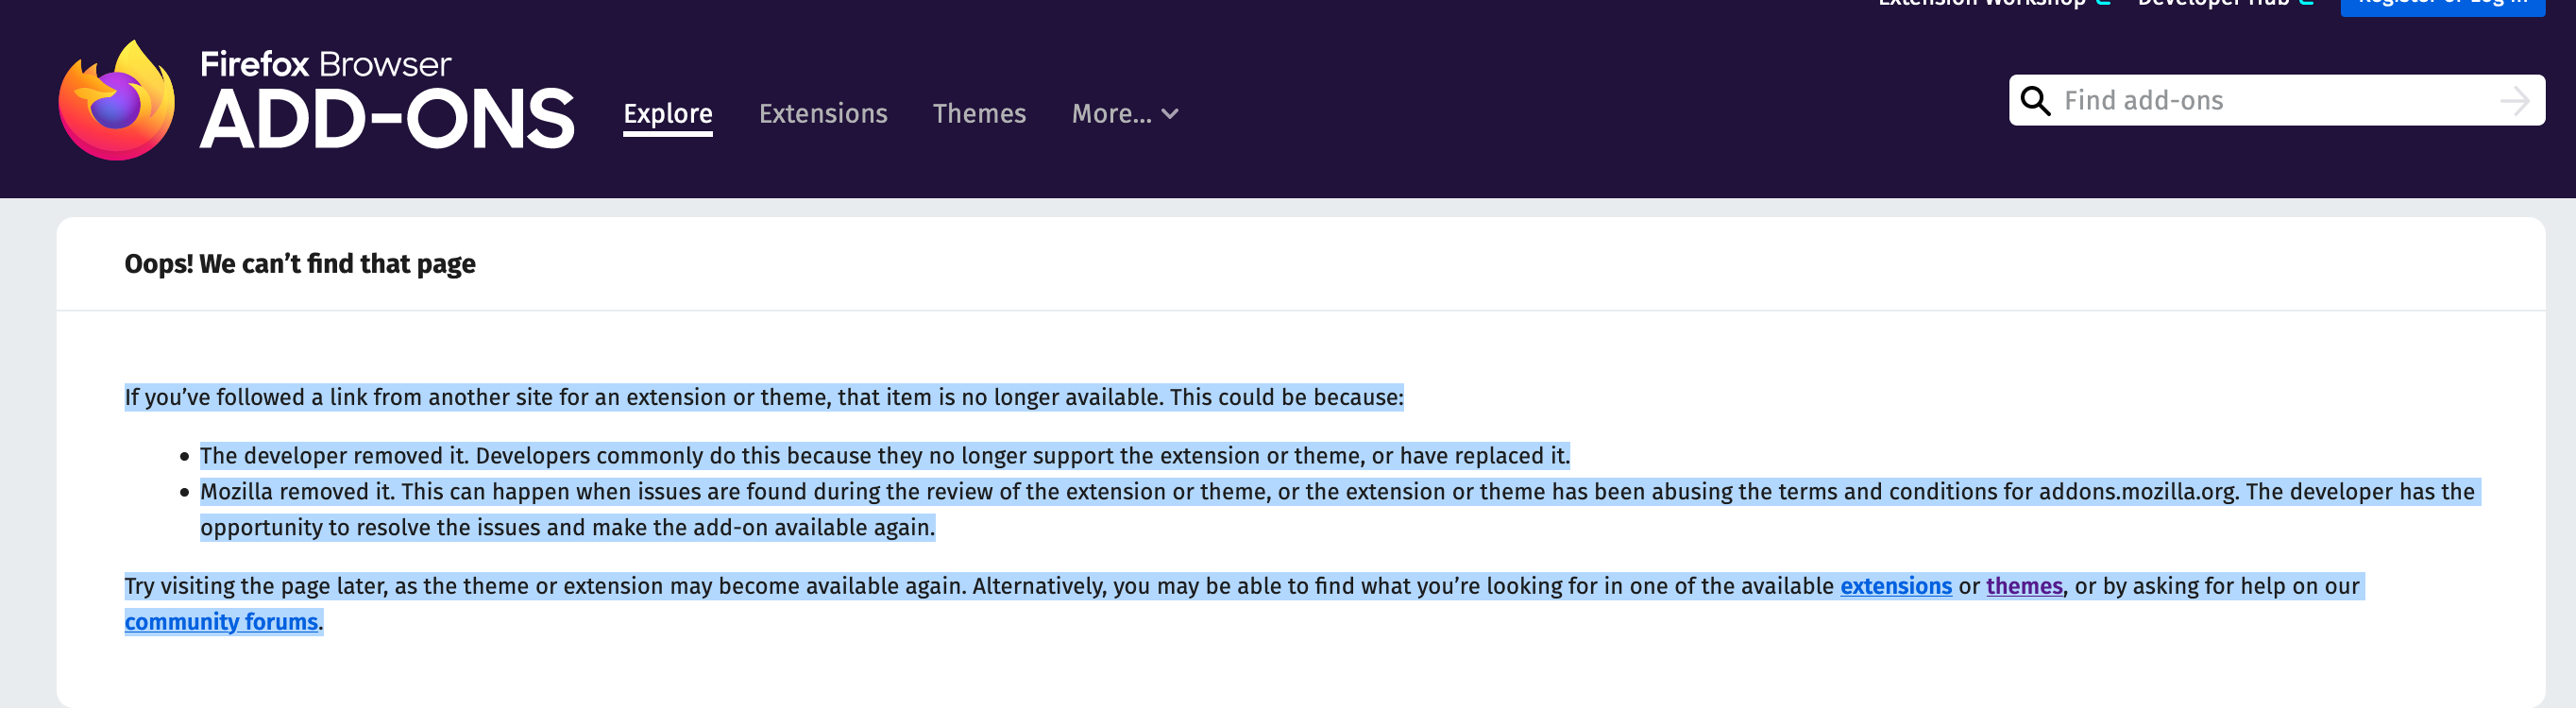This screenshot has width=2576, height=708.
Task: Open the community forums link
Action: click(x=222, y=621)
